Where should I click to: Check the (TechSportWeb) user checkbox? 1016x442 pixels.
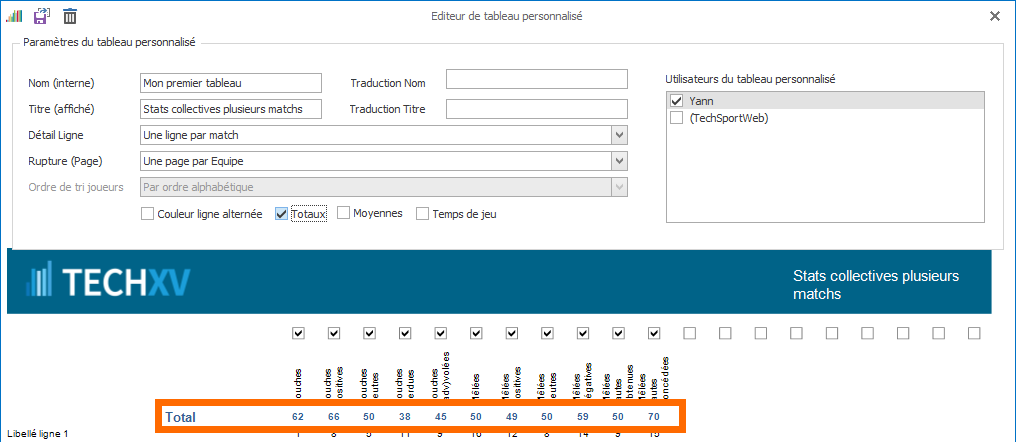pos(677,118)
